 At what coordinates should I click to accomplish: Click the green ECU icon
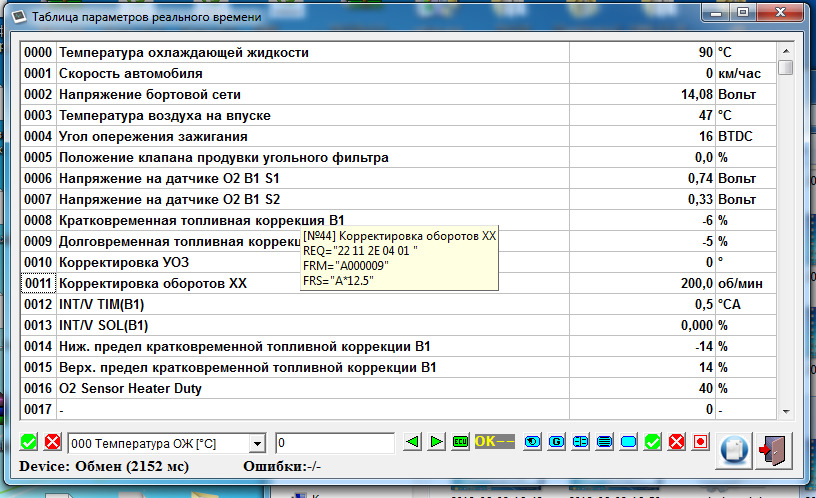(460, 442)
